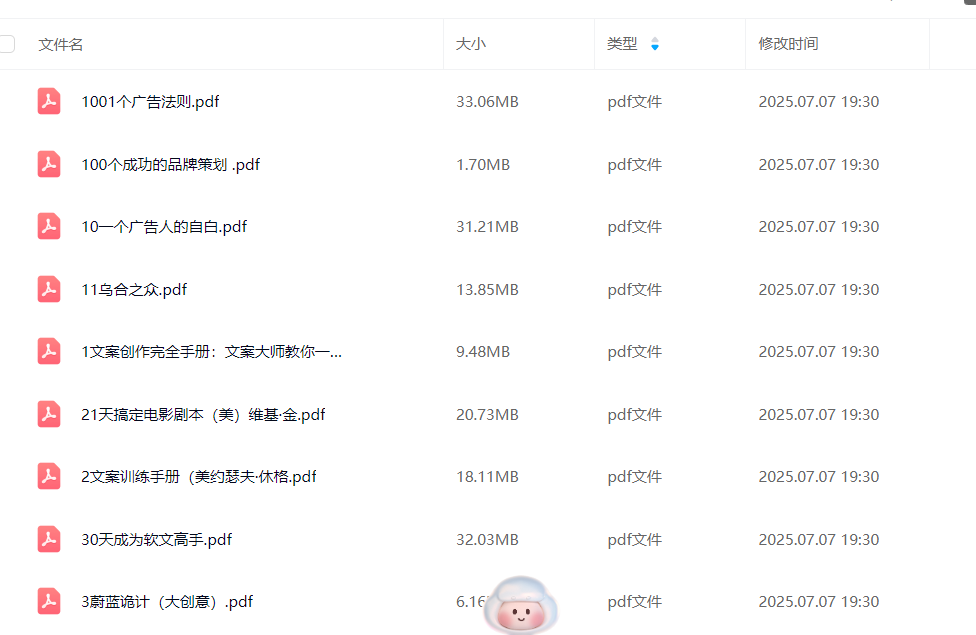Toggle the sort arrow beside 类型 column
The height and width of the screenshot is (635, 976).
(x=655, y=44)
